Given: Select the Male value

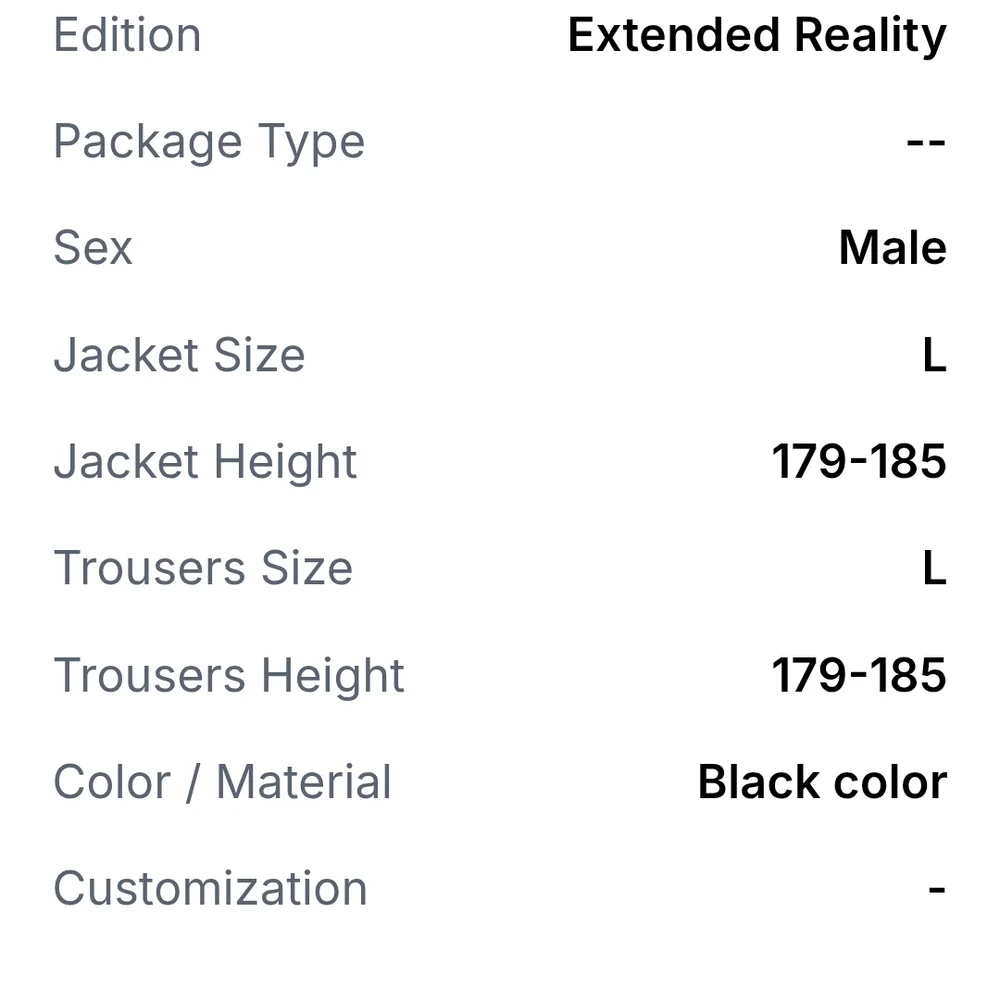Looking at the screenshot, I should [893, 248].
